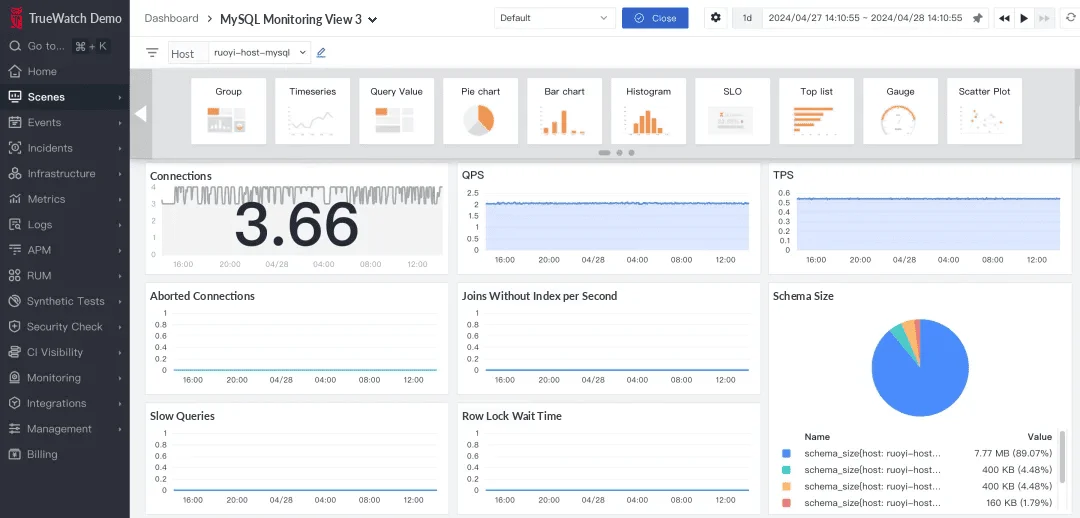Expand the Metrics submenu arrow
Viewport: 1080px width, 518px height.
pos(120,199)
